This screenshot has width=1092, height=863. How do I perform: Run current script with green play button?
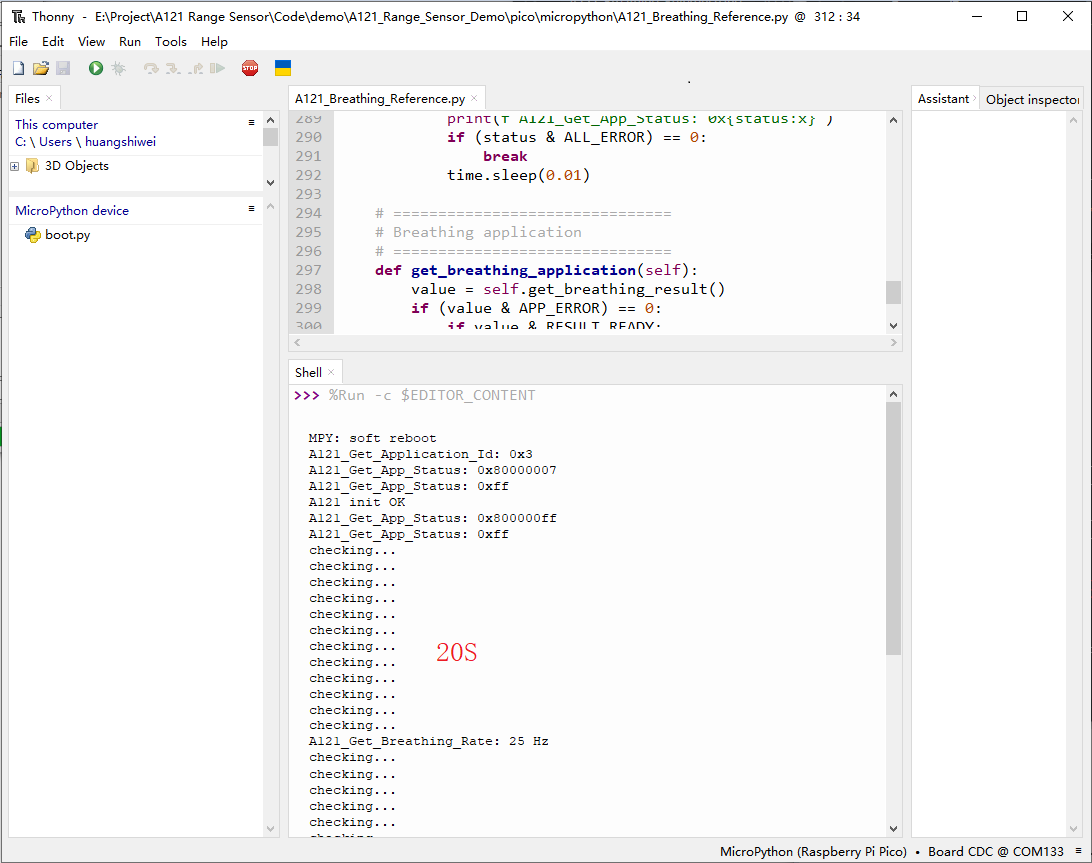click(96, 68)
